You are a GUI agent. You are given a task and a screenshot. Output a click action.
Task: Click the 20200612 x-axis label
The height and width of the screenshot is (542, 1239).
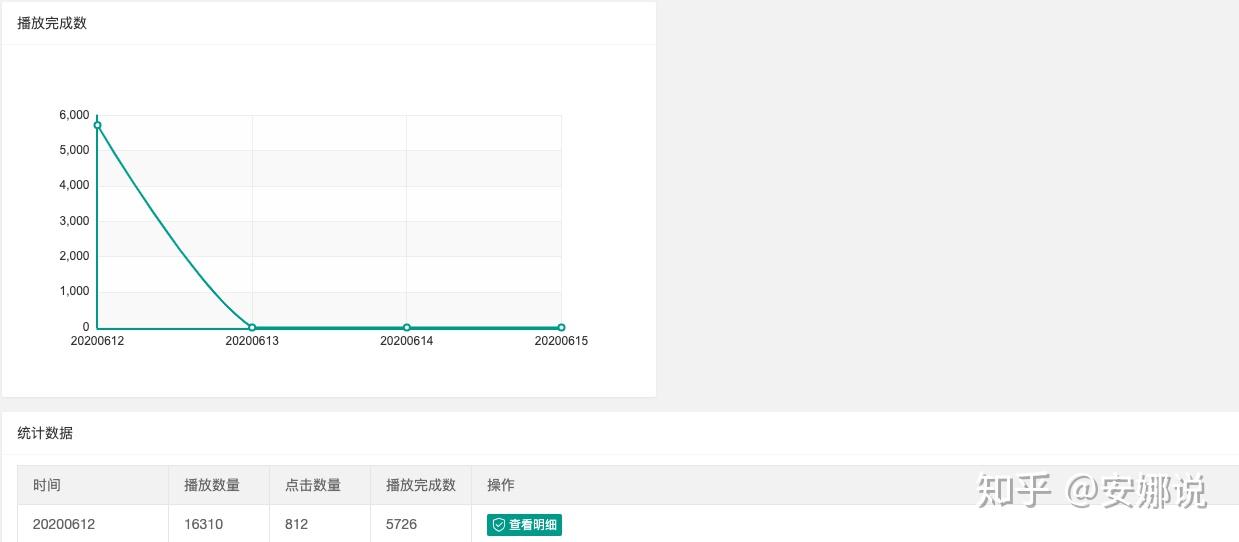97,341
